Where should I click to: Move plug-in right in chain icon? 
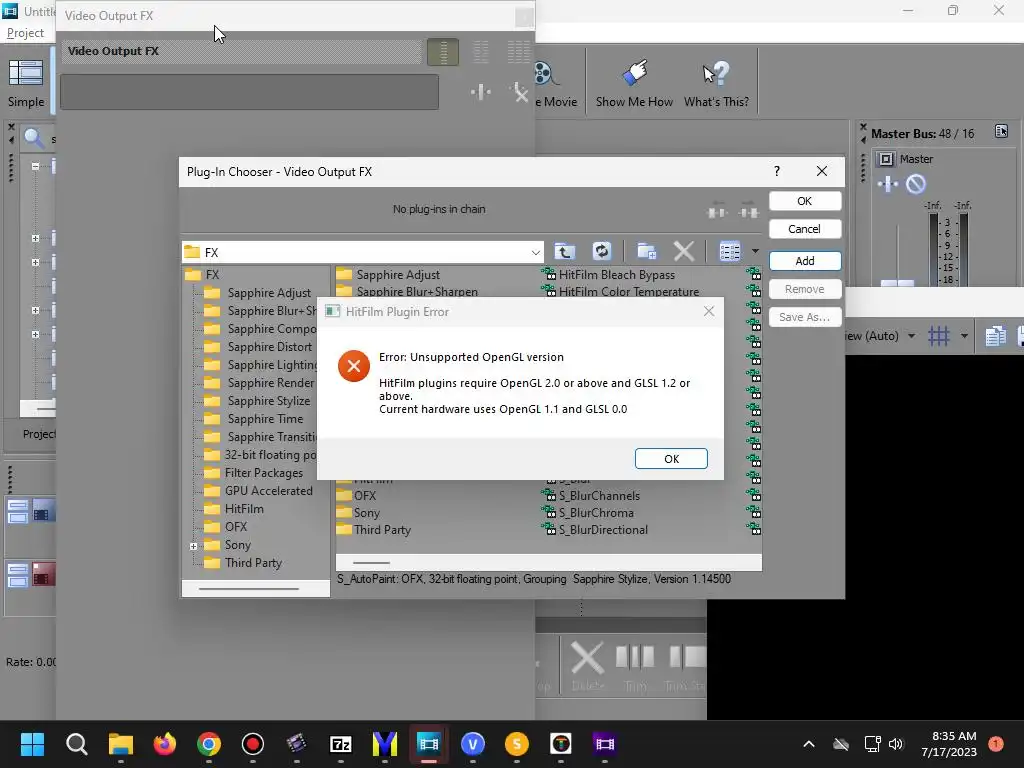[748, 212]
